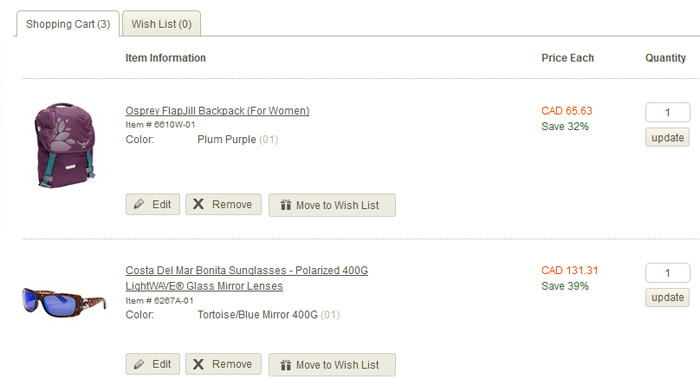Open the Costa Del Mar Bonita Sunglasses link
This screenshot has height=386, width=700.
[x=246, y=270]
